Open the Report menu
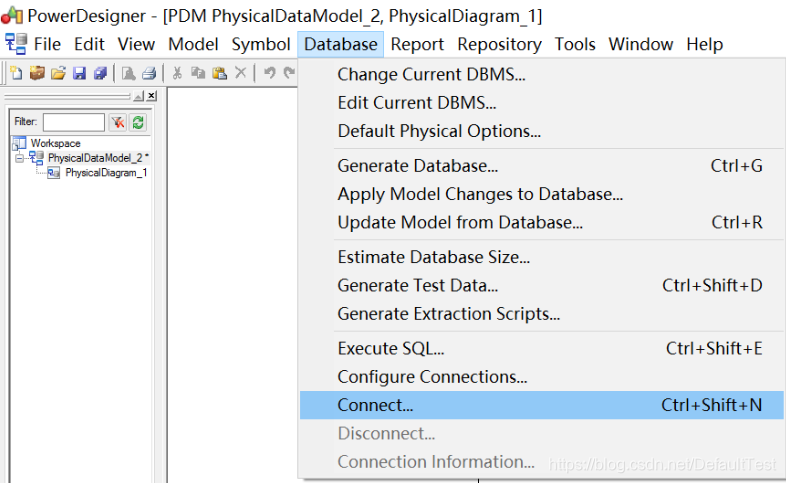 [x=417, y=44]
